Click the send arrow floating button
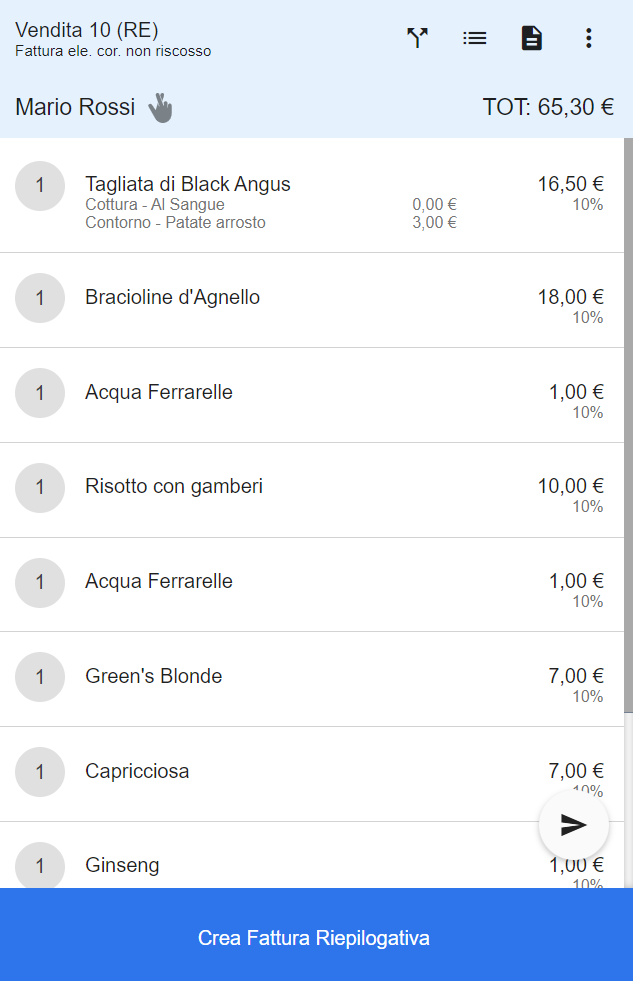The height and width of the screenshot is (981, 633). 574,825
